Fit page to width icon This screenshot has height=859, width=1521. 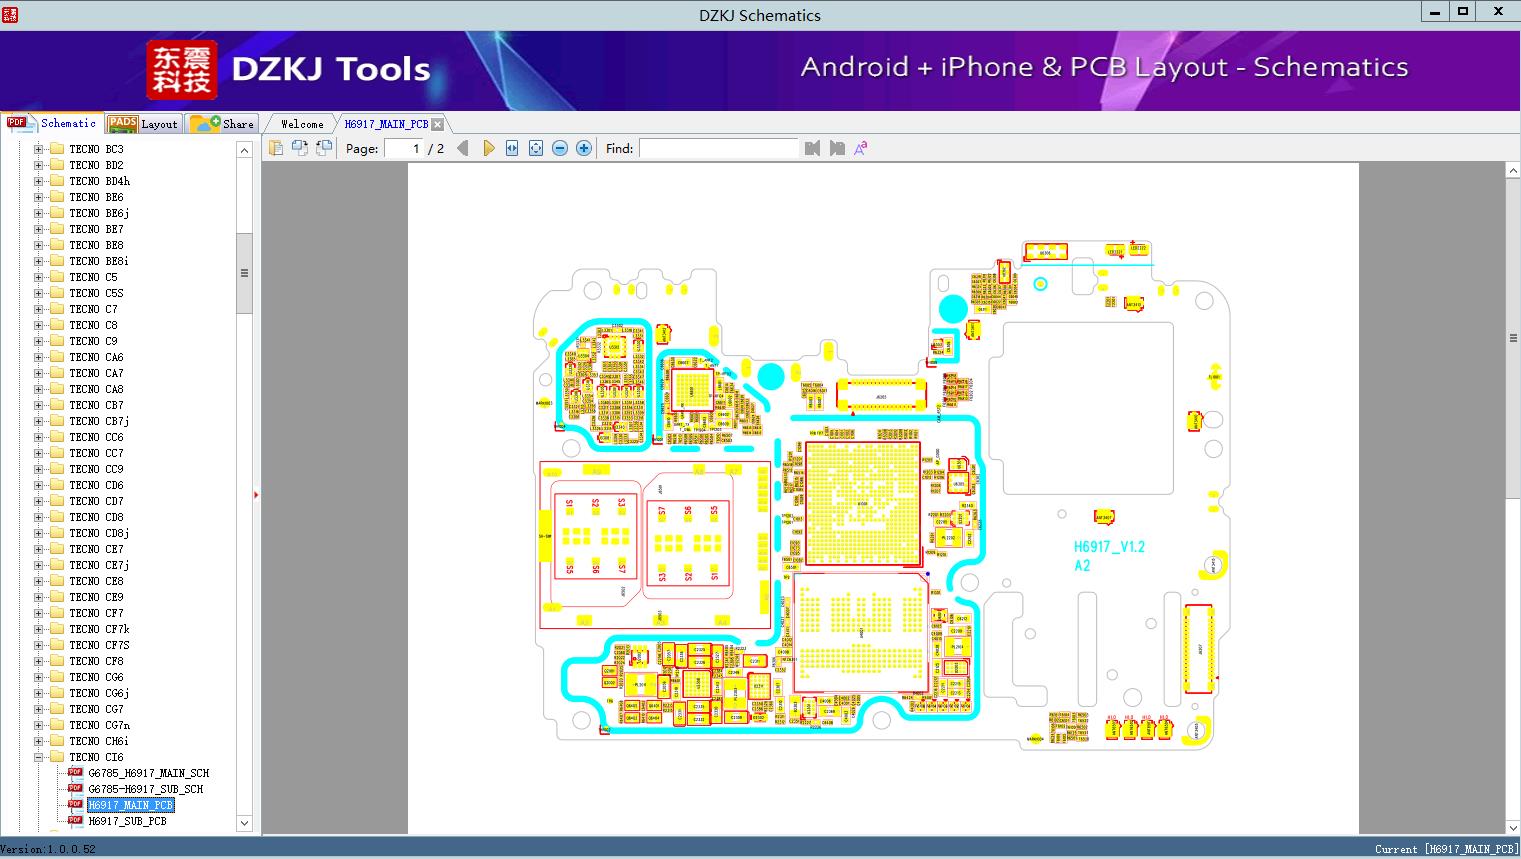(x=512, y=148)
